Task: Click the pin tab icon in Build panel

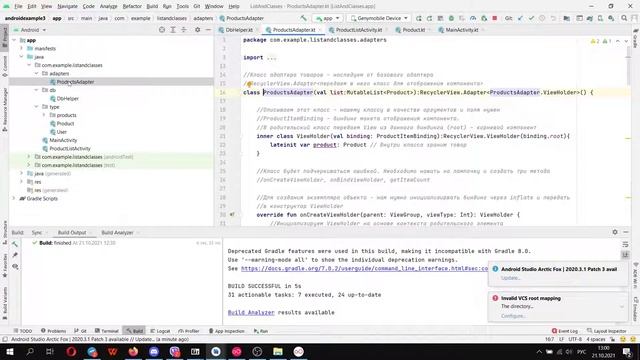Action: (15, 255)
